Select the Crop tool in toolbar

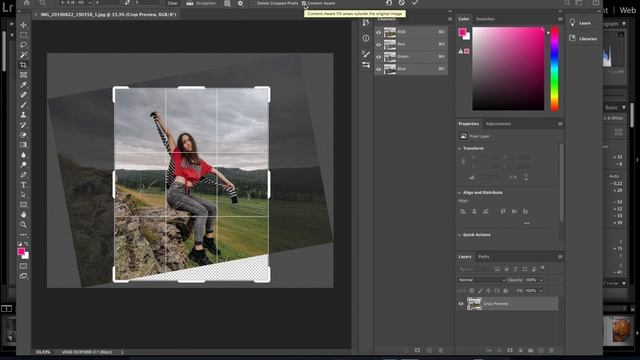click(x=23, y=65)
